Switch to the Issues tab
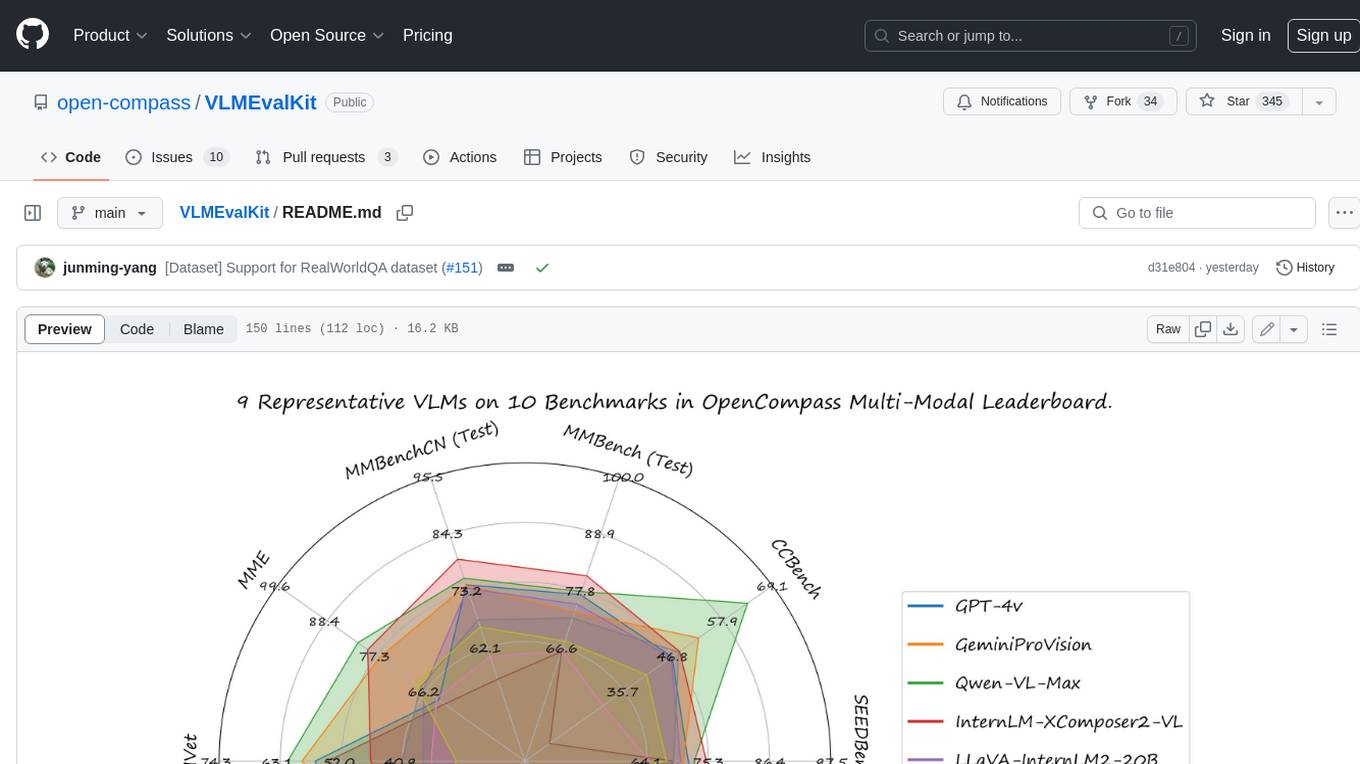1360x764 pixels. [x=177, y=157]
